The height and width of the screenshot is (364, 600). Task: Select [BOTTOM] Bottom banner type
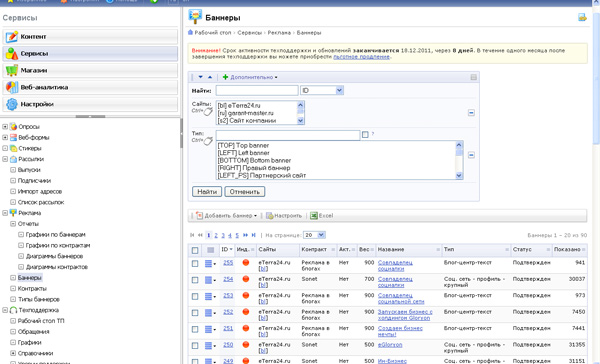pos(254,160)
